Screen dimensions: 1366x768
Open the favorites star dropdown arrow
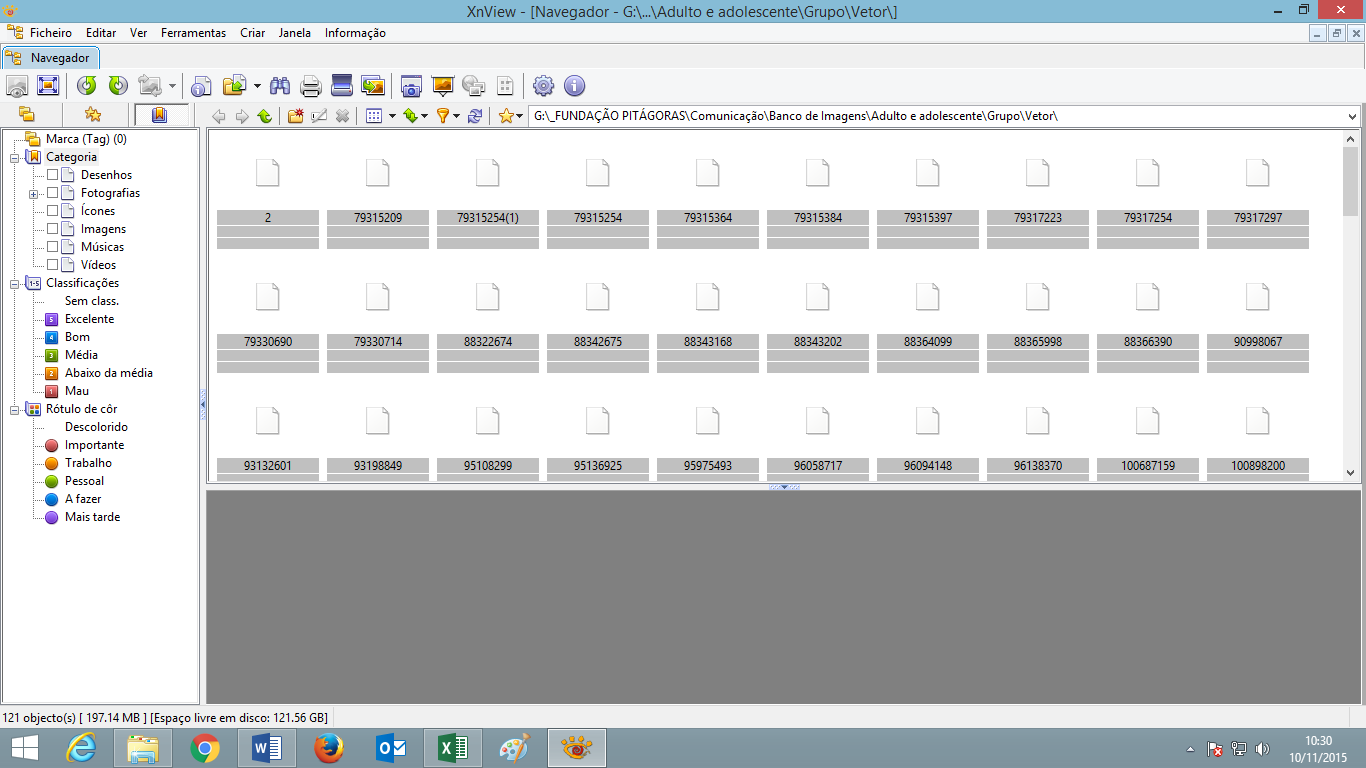tap(520, 116)
